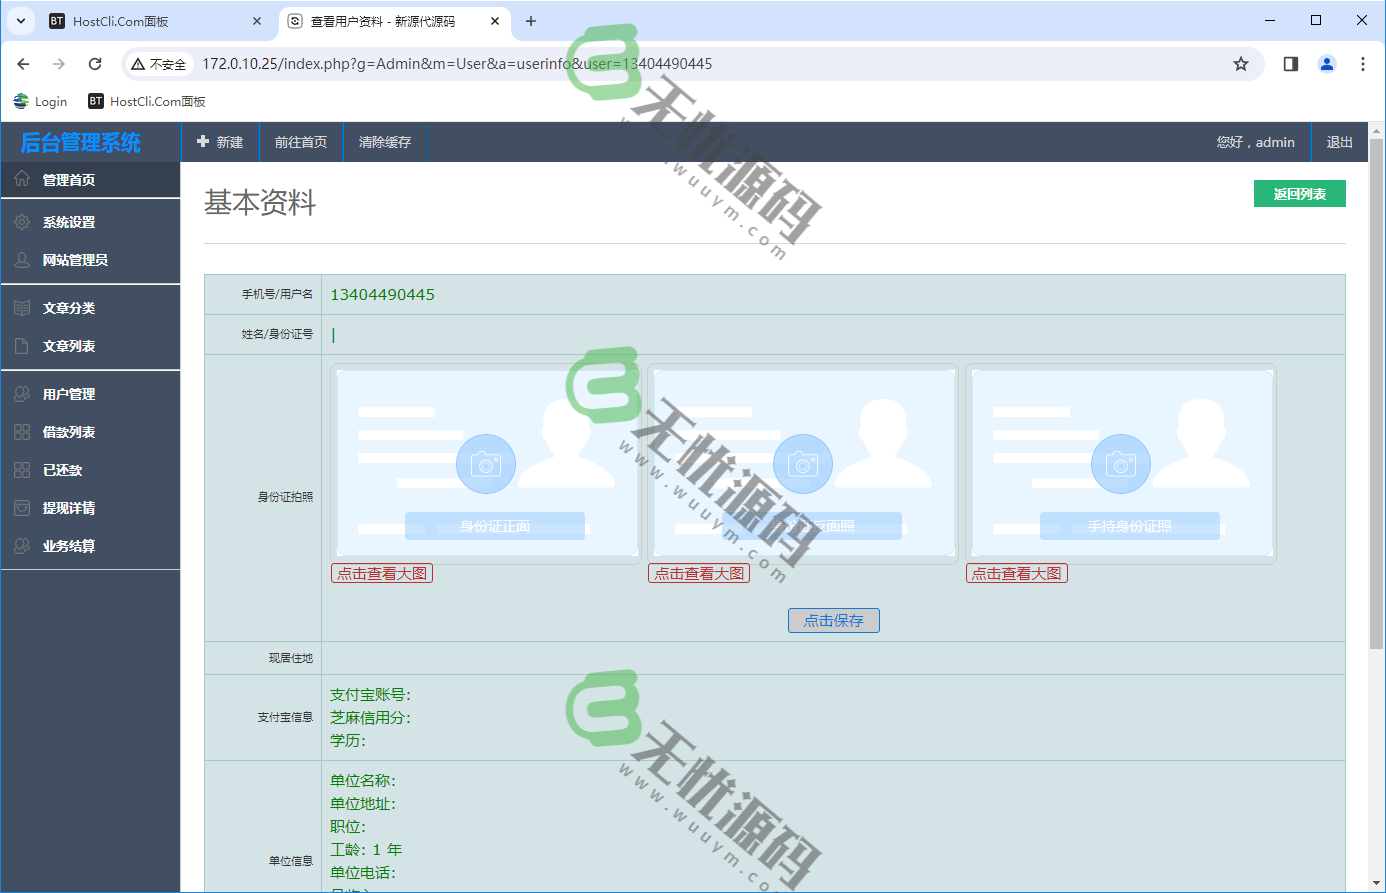The image size is (1386, 893).
Task: Bookmark this page with the star icon
Action: point(1240,64)
